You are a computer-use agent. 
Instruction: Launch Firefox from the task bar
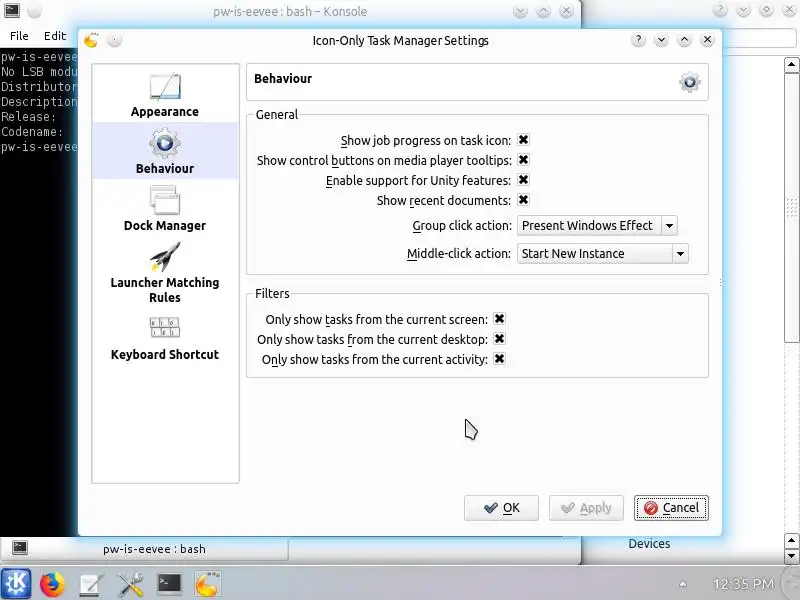[53, 584]
